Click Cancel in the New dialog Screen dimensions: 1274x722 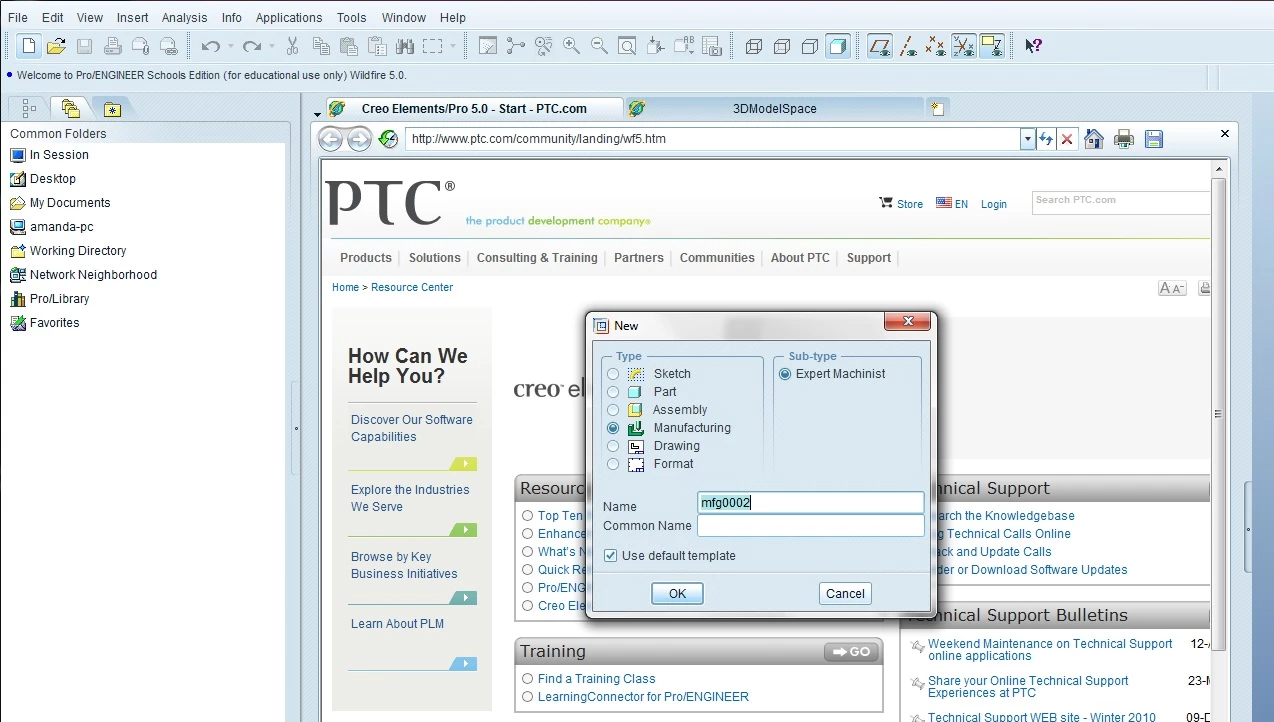[x=845, y=593]
